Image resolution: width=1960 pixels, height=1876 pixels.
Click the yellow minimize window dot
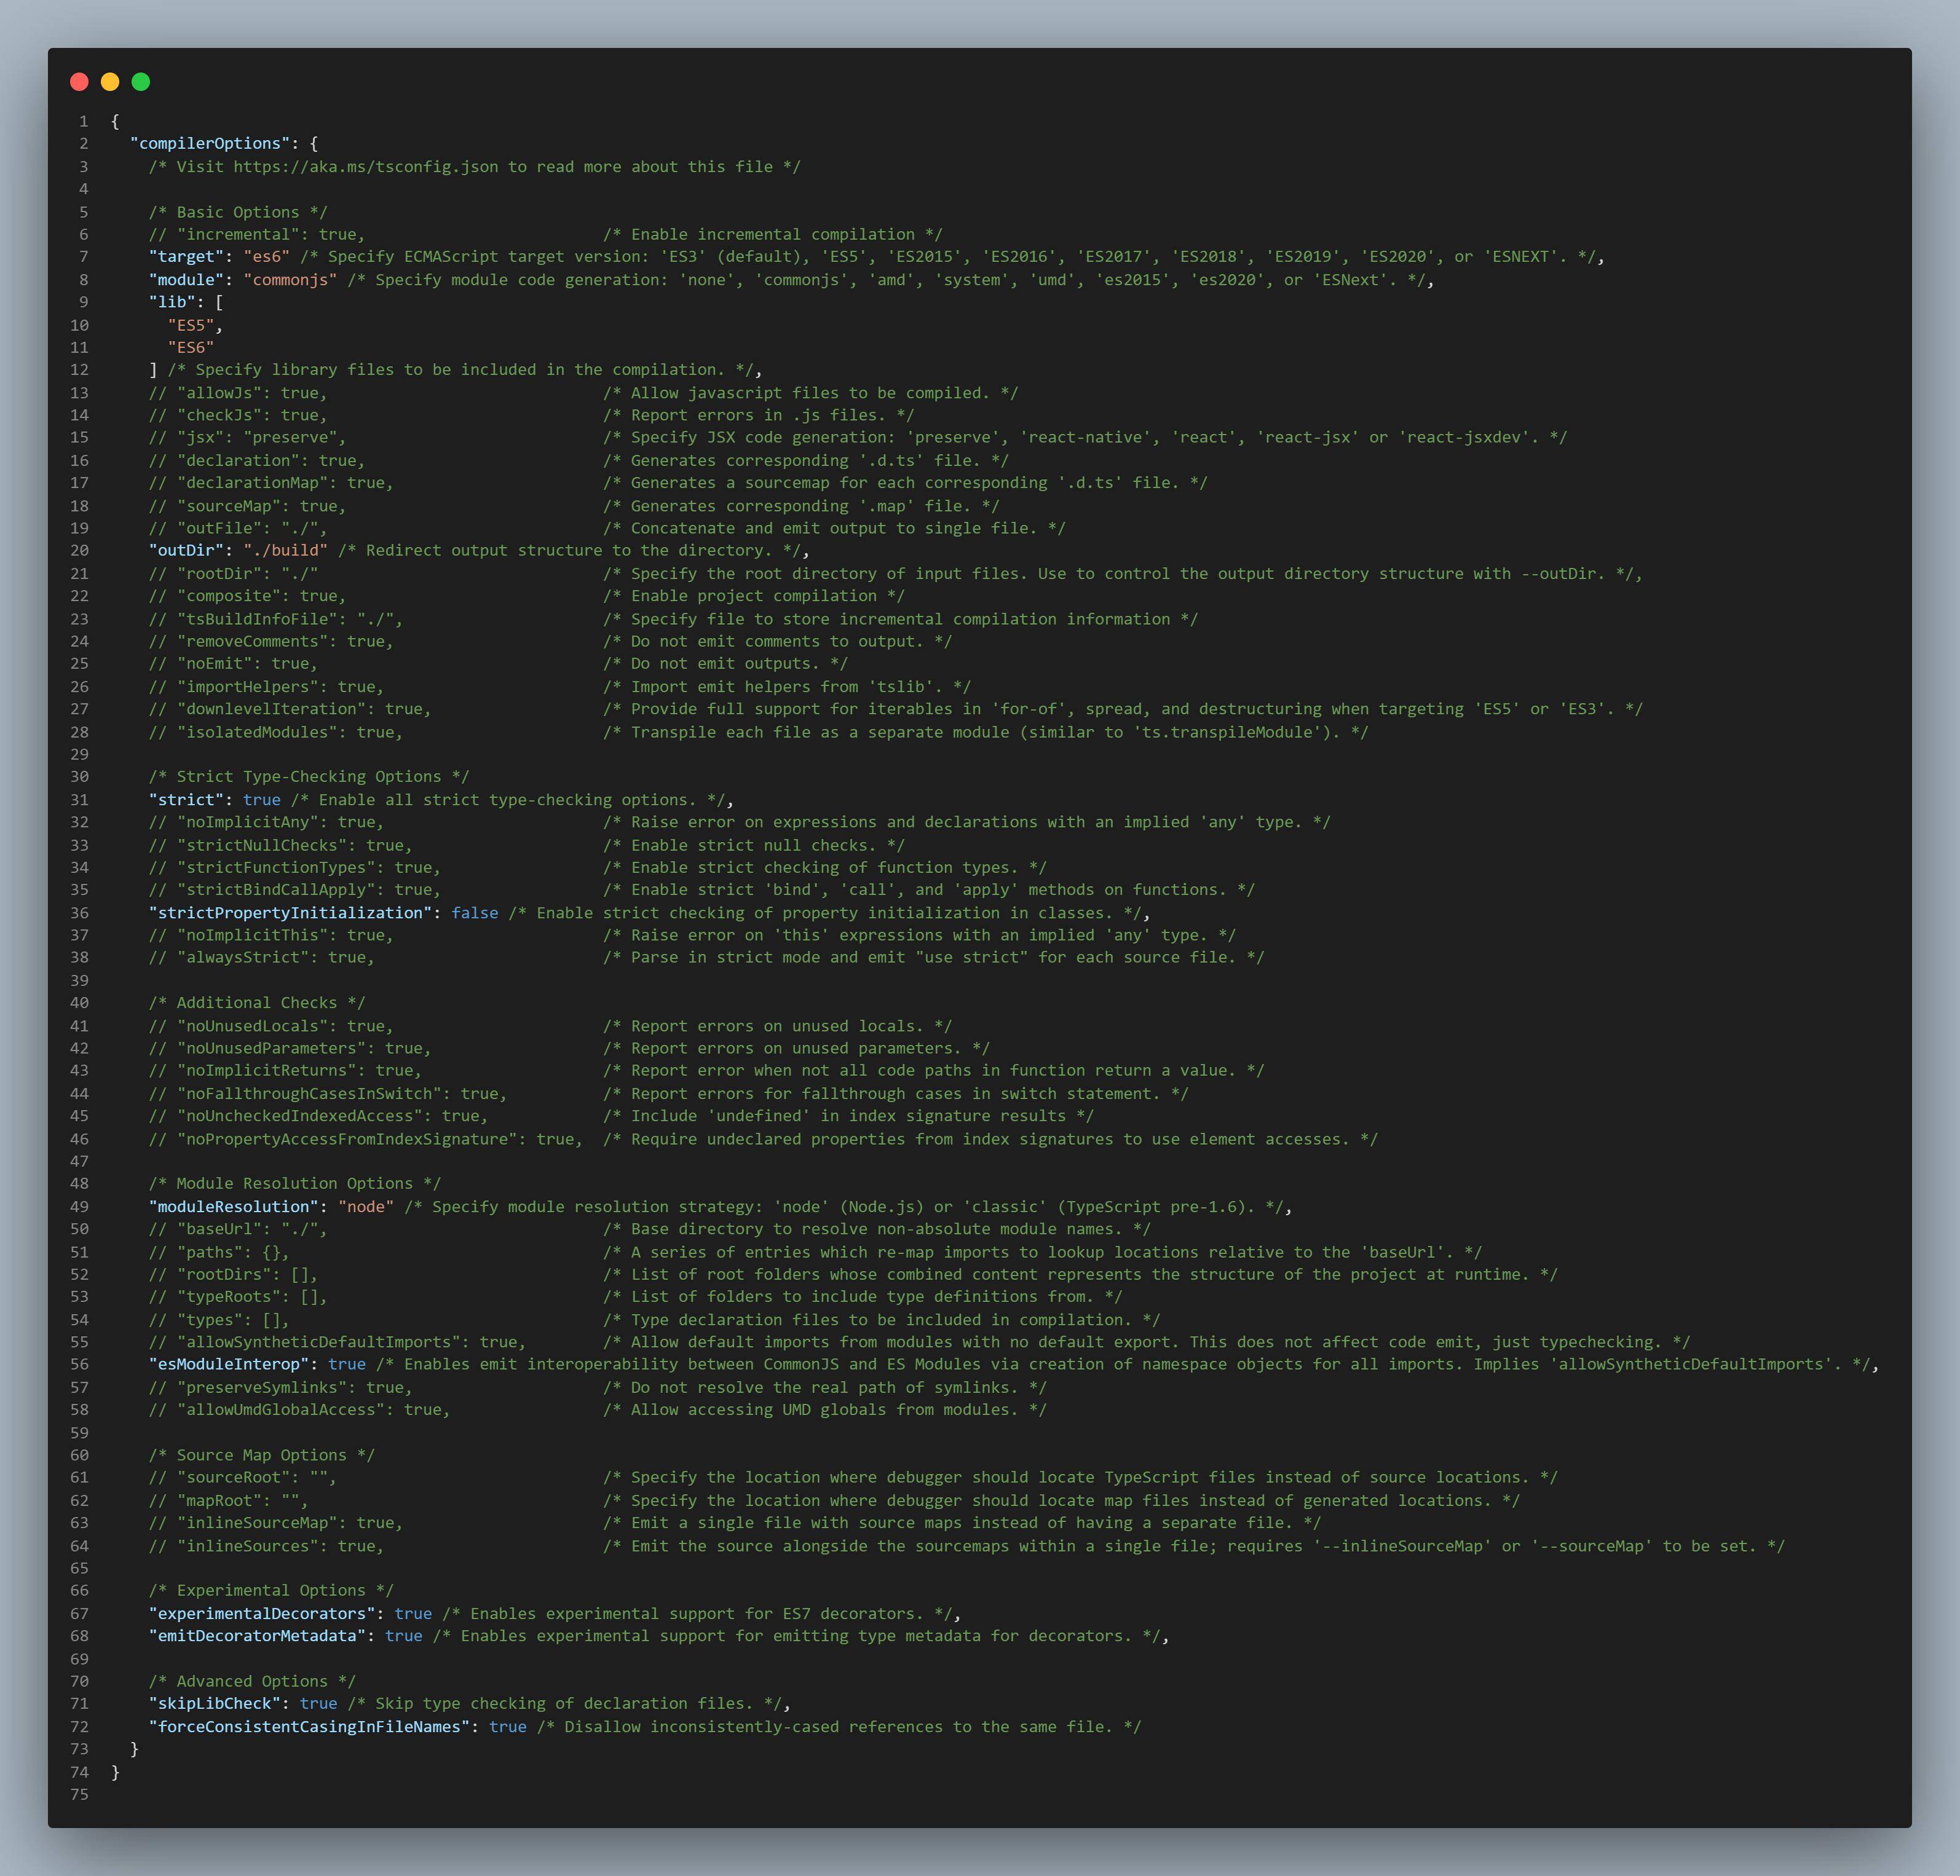point(110,82)
